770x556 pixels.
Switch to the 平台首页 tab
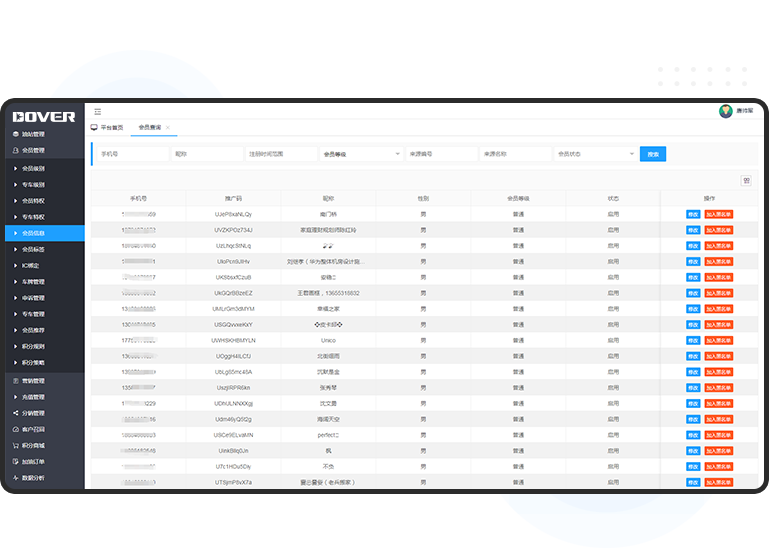108,128
